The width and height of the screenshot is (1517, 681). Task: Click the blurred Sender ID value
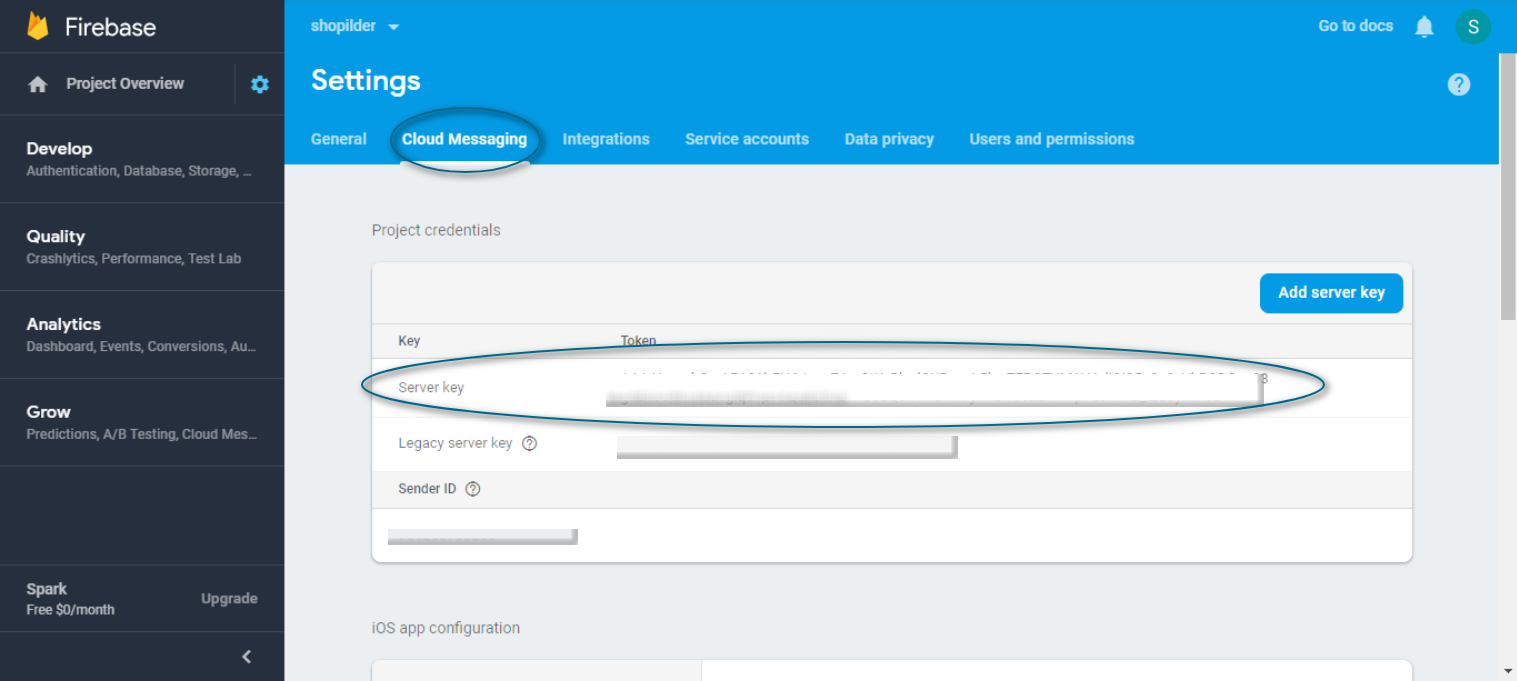(x=483, y=536)
